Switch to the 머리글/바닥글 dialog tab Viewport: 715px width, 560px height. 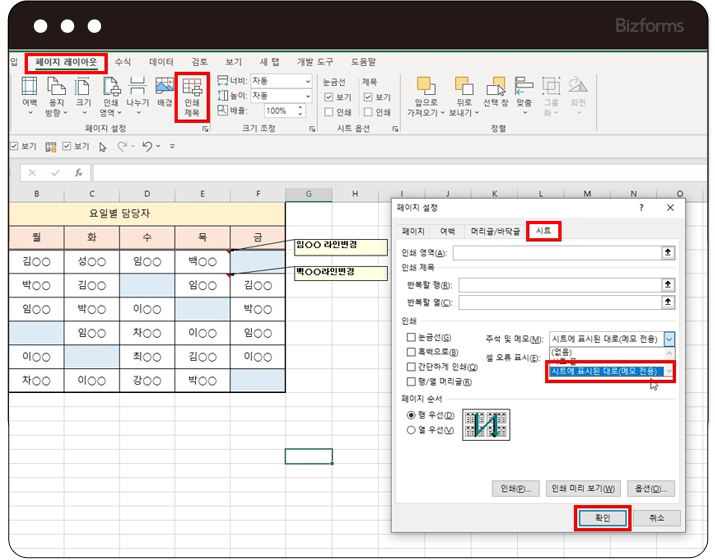tap(494, 231)
